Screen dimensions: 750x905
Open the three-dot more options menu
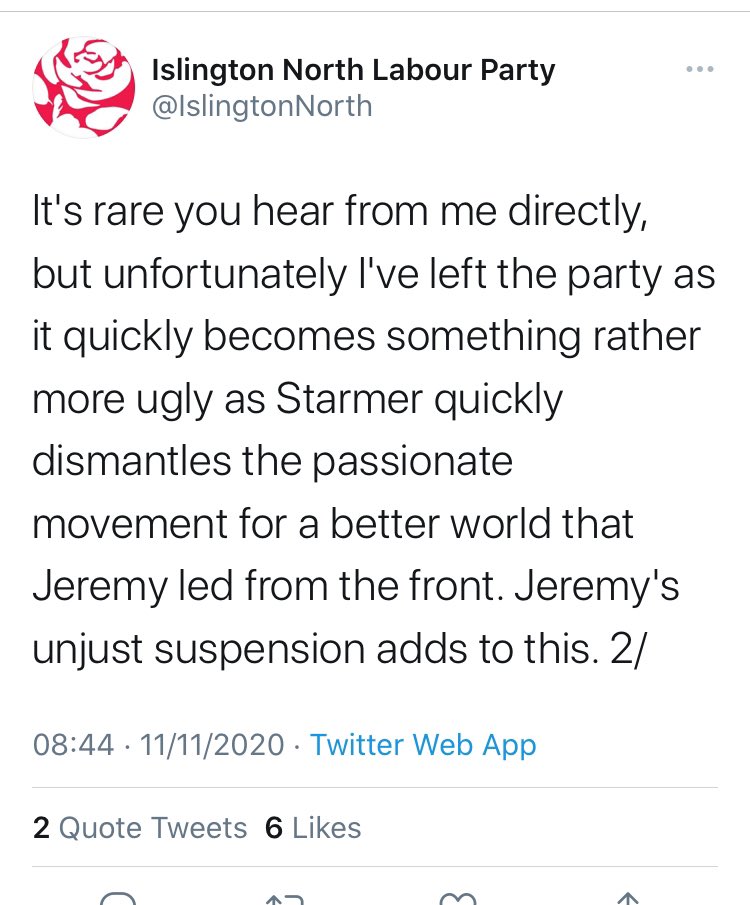click(x=697, y=70)
